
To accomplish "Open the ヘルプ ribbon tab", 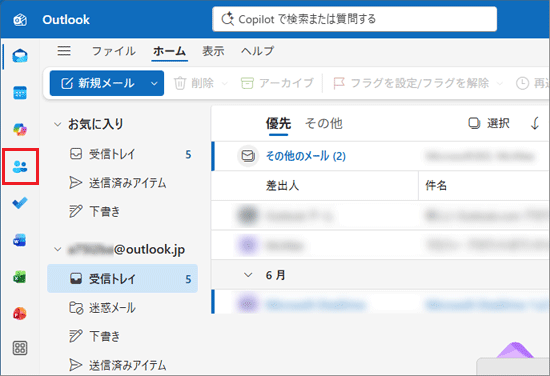I will pos(257,51).
